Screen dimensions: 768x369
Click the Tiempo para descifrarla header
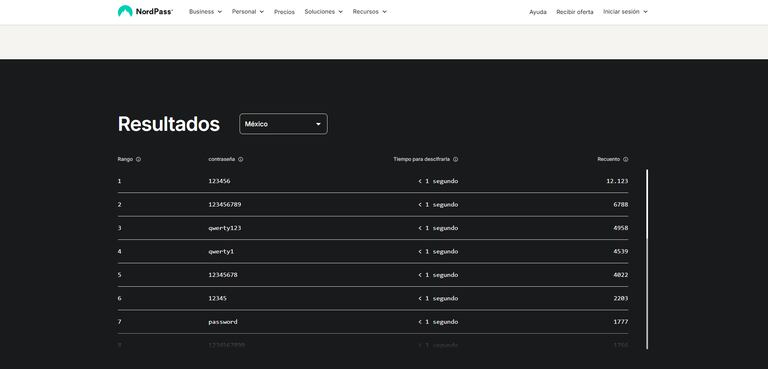[421, 159]
